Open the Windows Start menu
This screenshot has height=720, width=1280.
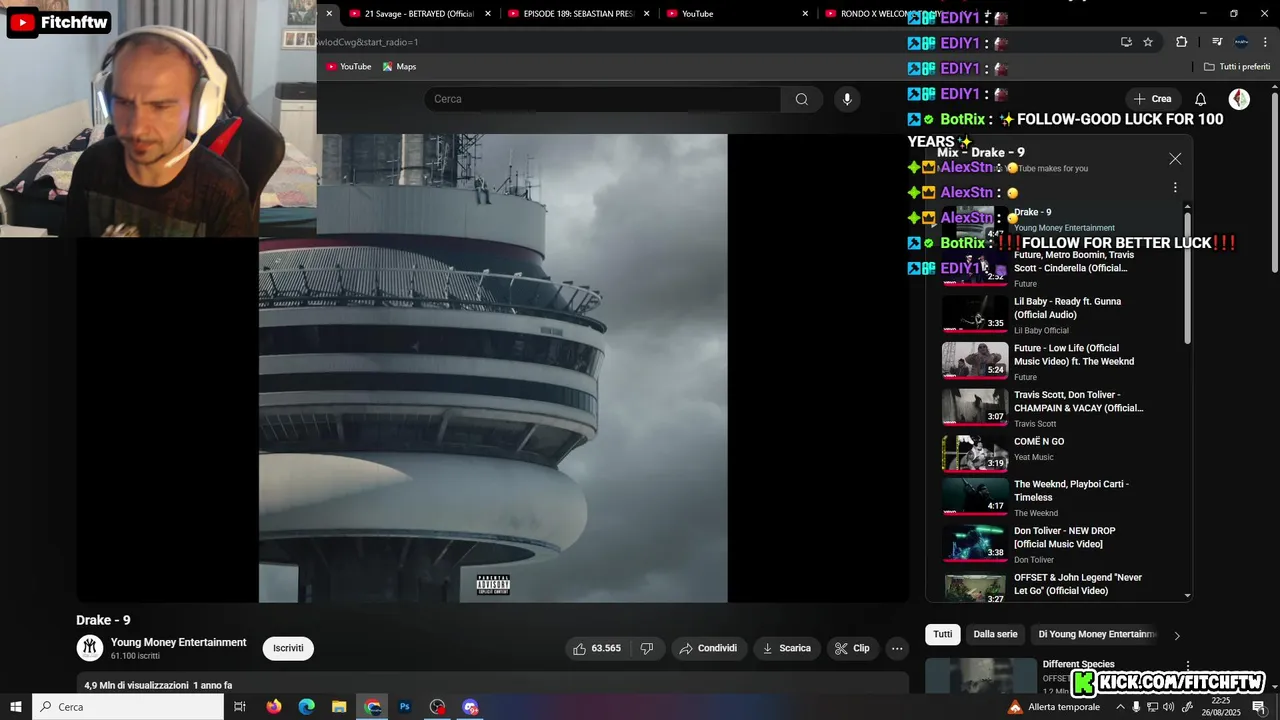pyautogui.click(x=15, y=707)
